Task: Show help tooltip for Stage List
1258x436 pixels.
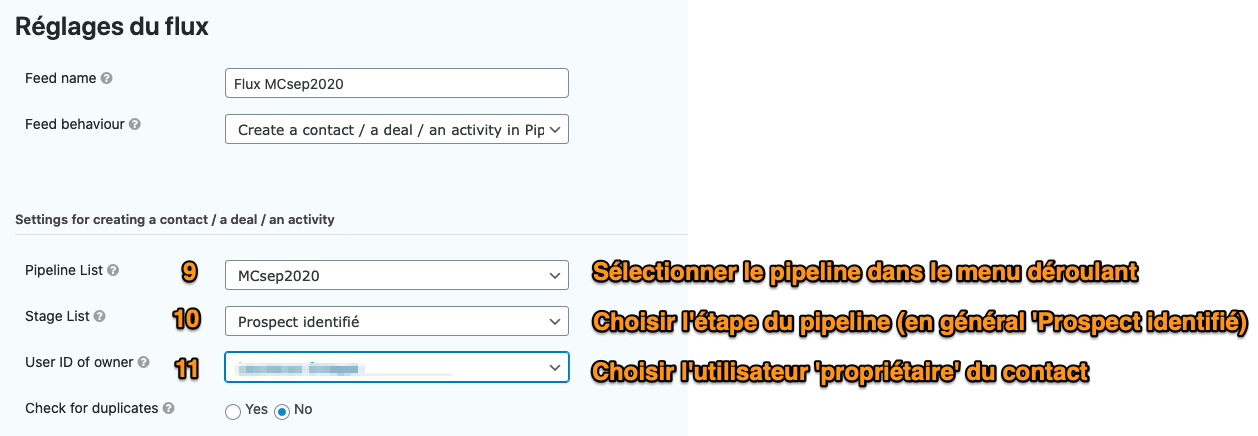Action: [97, 317]
